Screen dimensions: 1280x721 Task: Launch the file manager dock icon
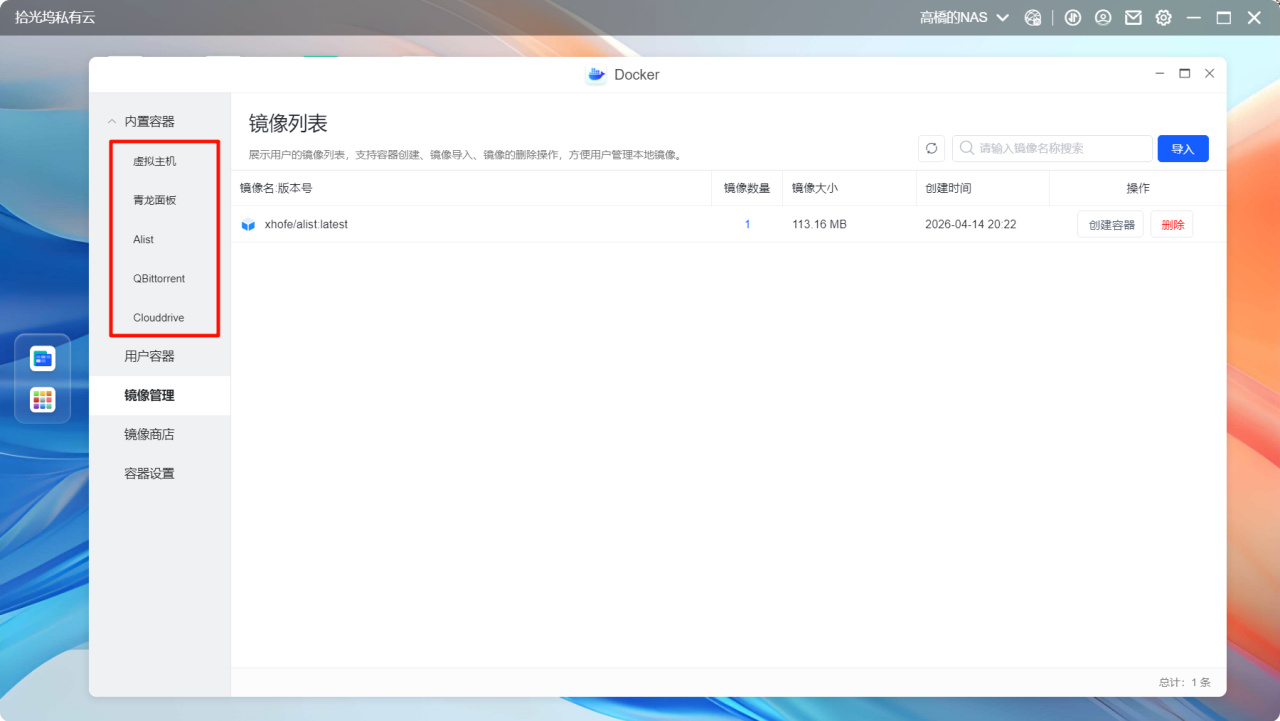(x=43, y=358)
